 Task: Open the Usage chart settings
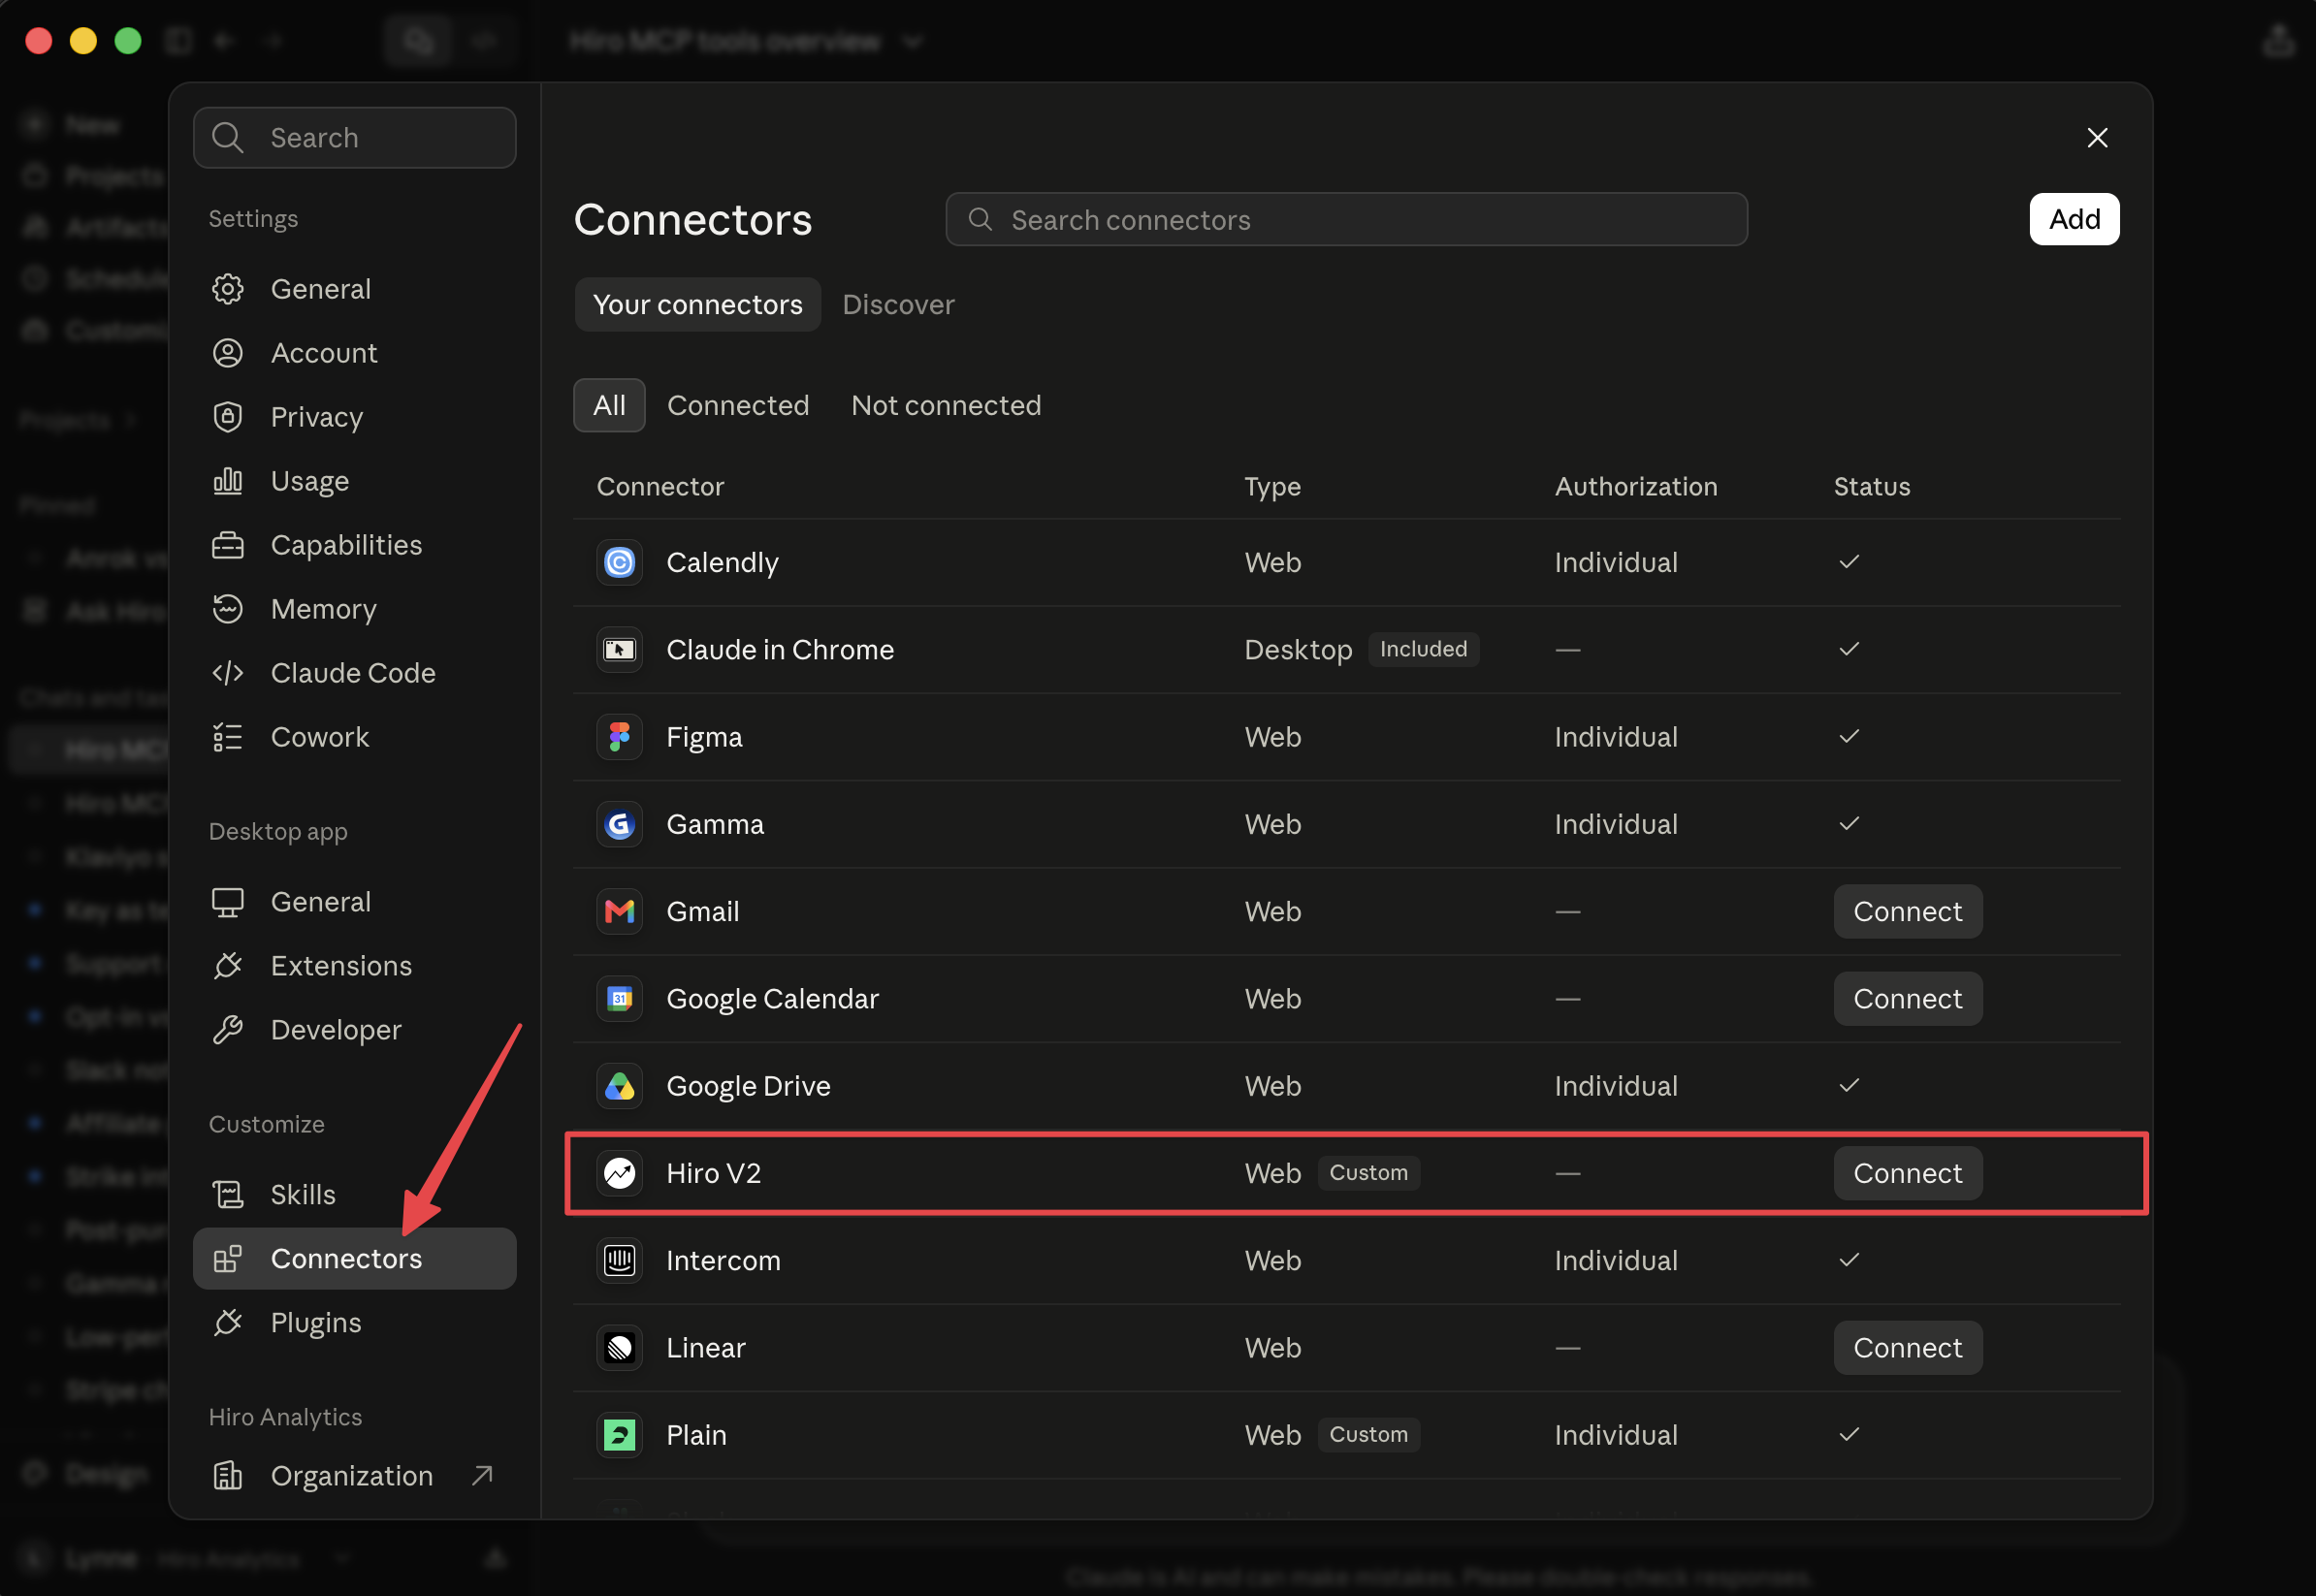(x=354, y=481)
